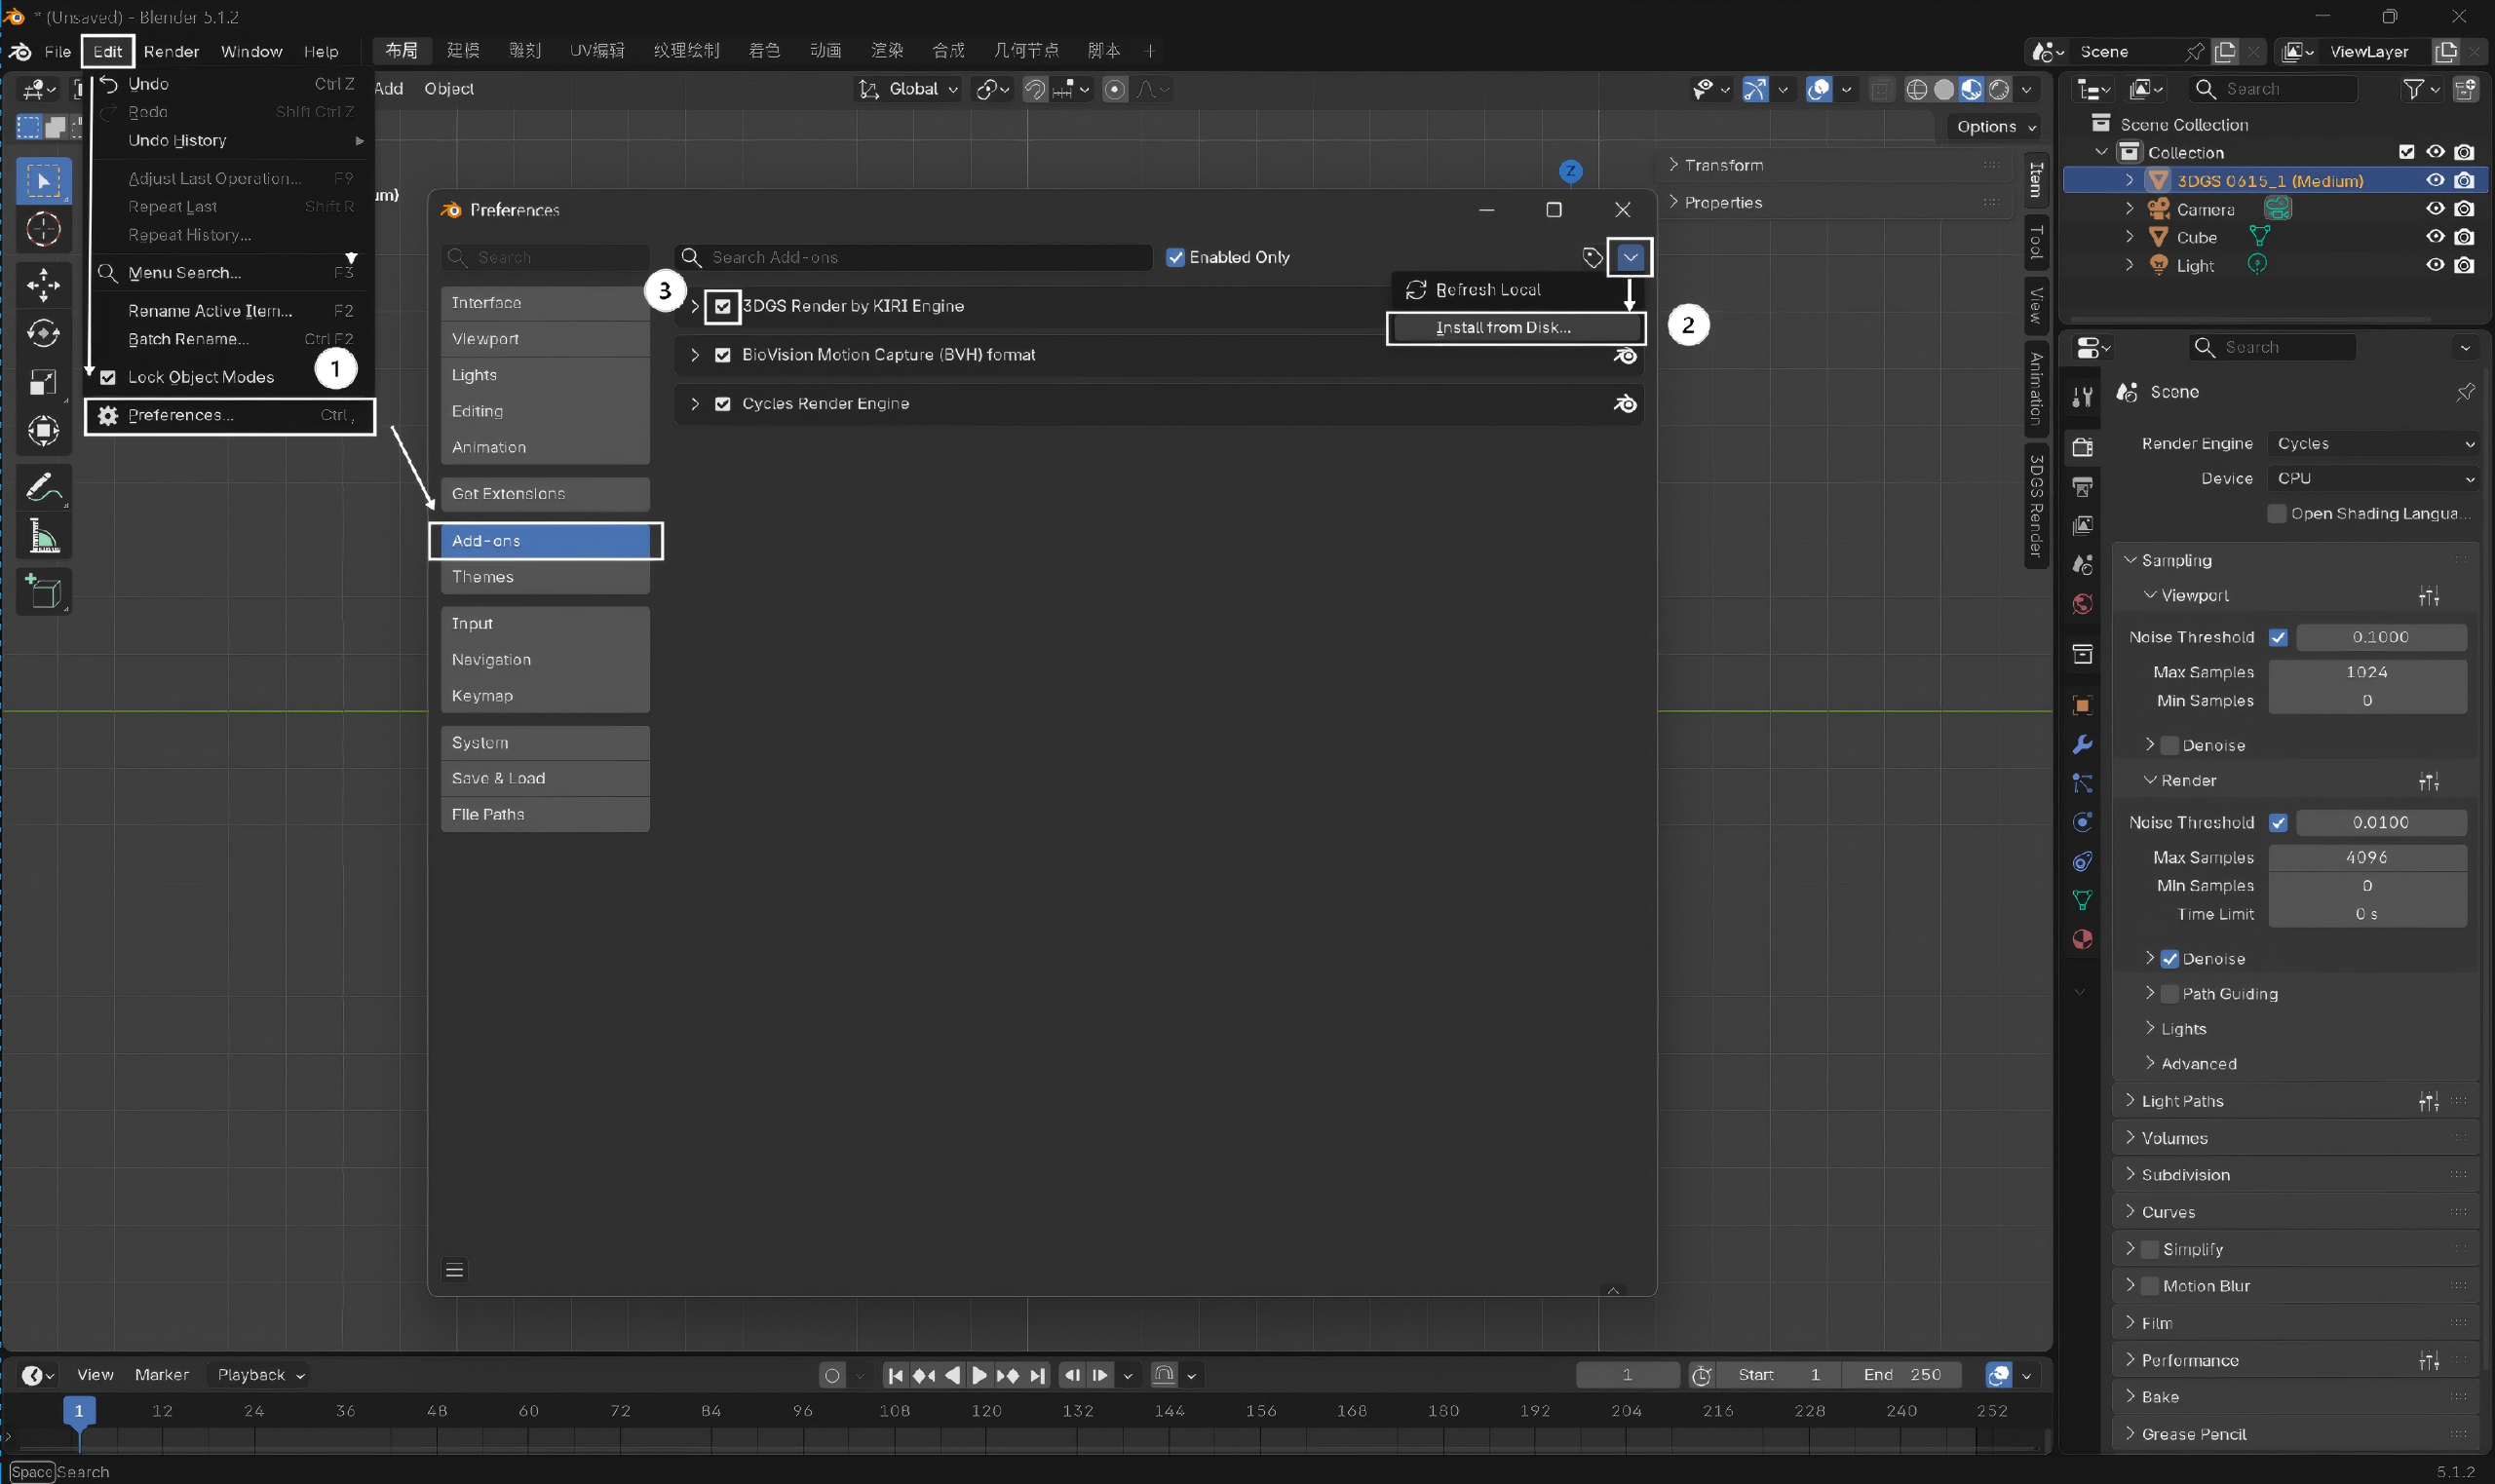Viewport: 2495px width, 1484px height.
Task: Open the World properties tab
Action: coord(2083,604)
